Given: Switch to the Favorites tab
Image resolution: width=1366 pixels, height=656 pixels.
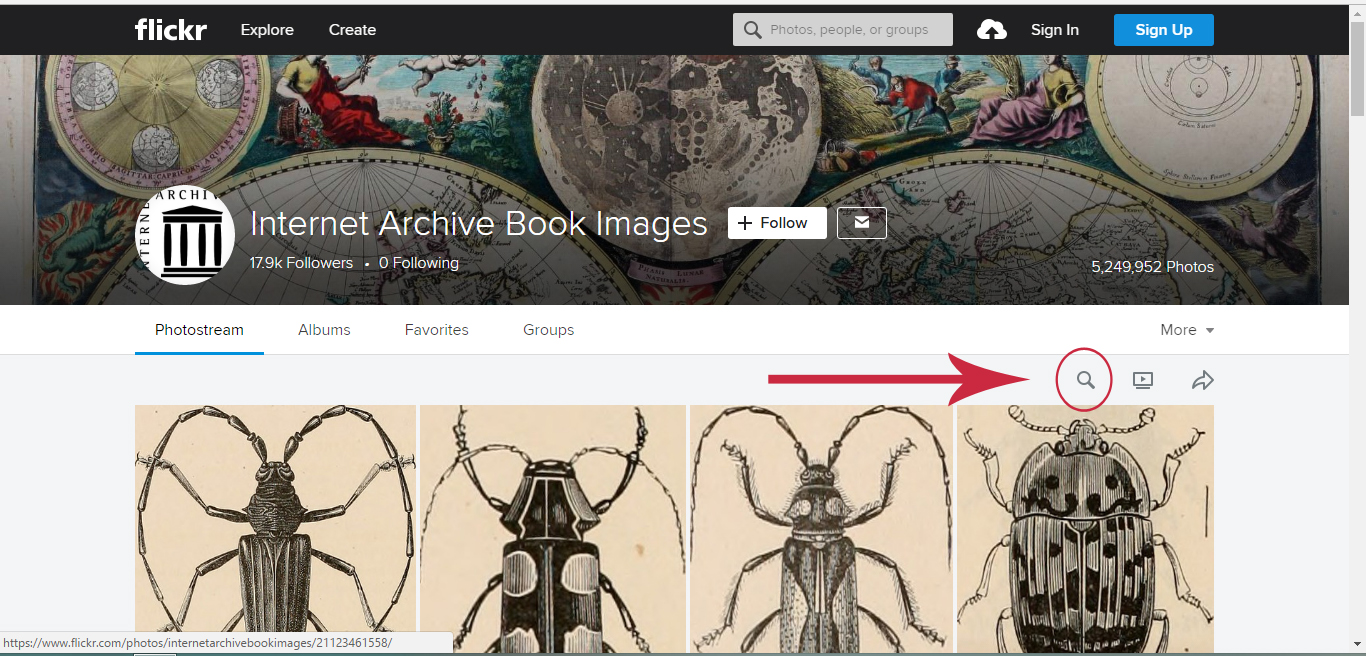Looking at the screenshot, I should 436,329.
